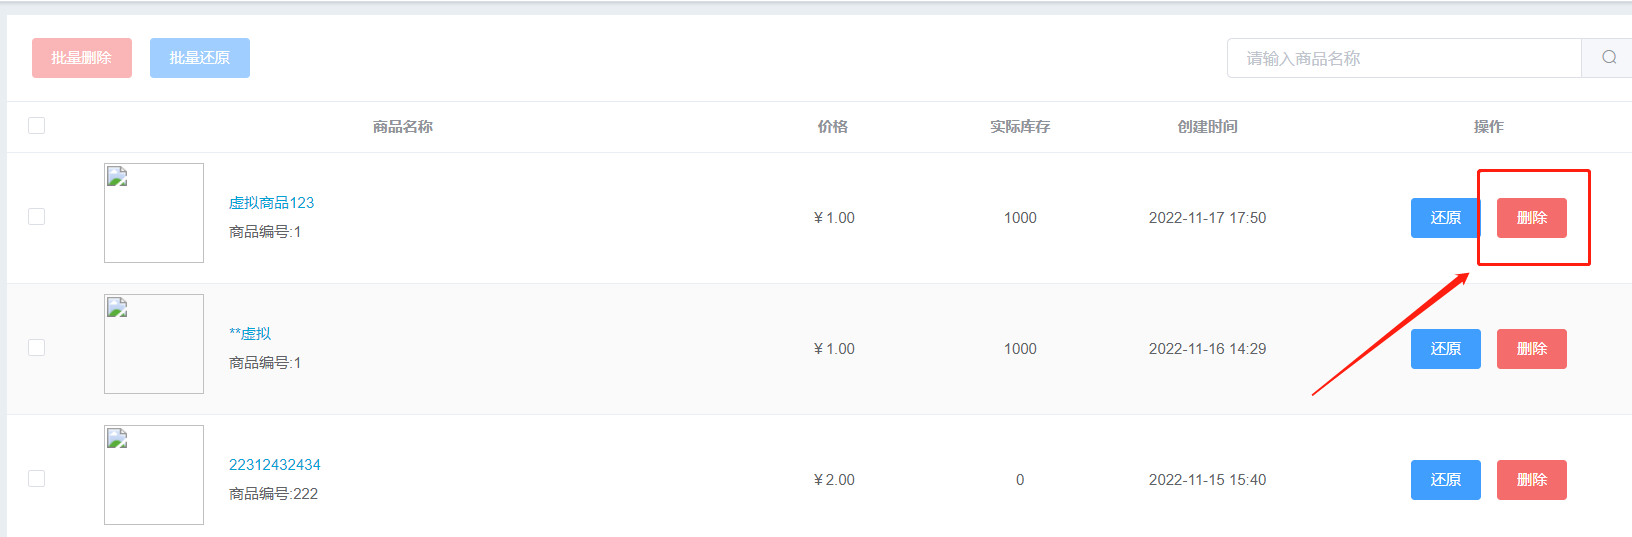Screen dimensions: 1632x537
Task: Restore product 22312432434 with 还原
Action: (1446, 480)
